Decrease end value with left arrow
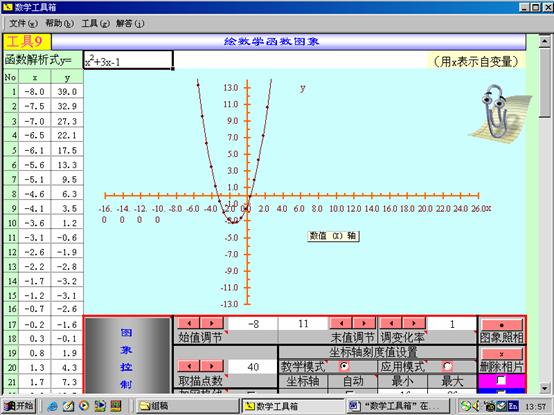Viewport: 554px width, 415px height. [341, 323]
